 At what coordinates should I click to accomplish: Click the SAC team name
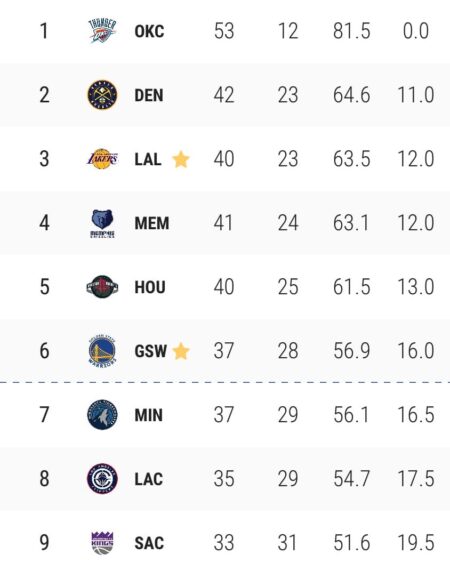(149, 543)
